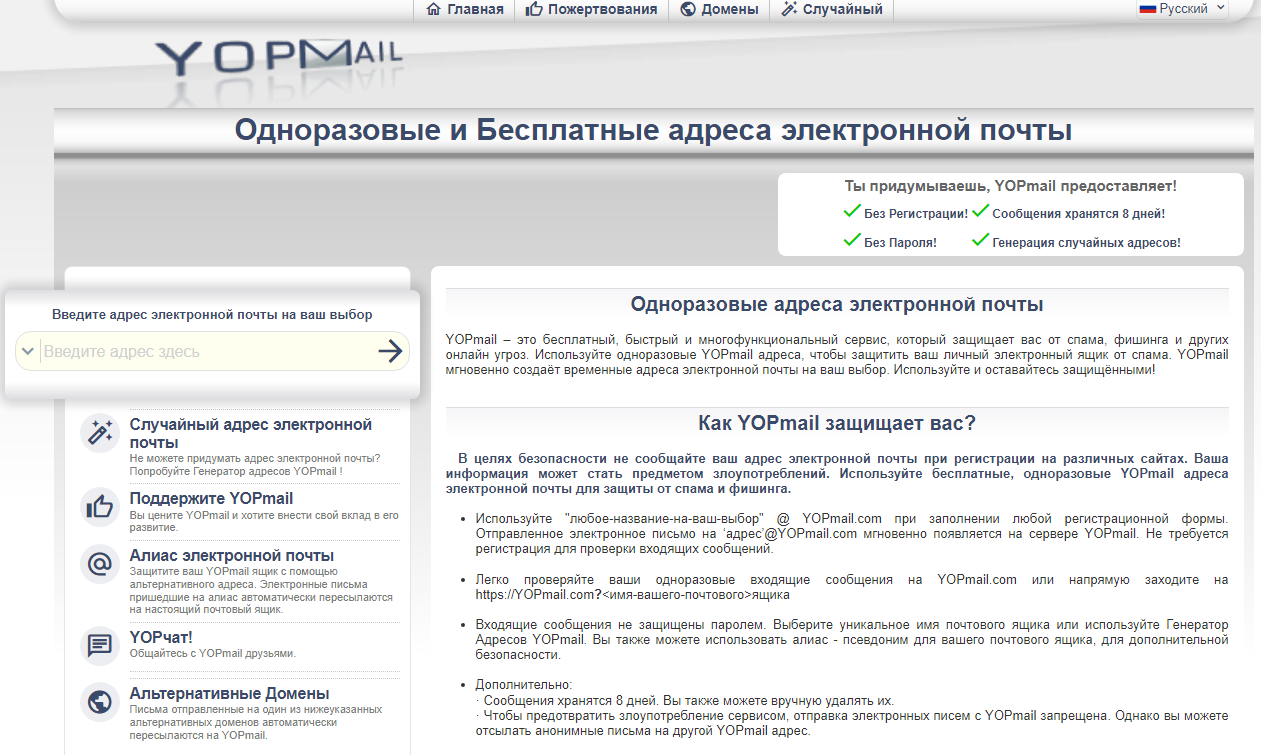Click the Как YOPmail защищает вас? heading

837,423
